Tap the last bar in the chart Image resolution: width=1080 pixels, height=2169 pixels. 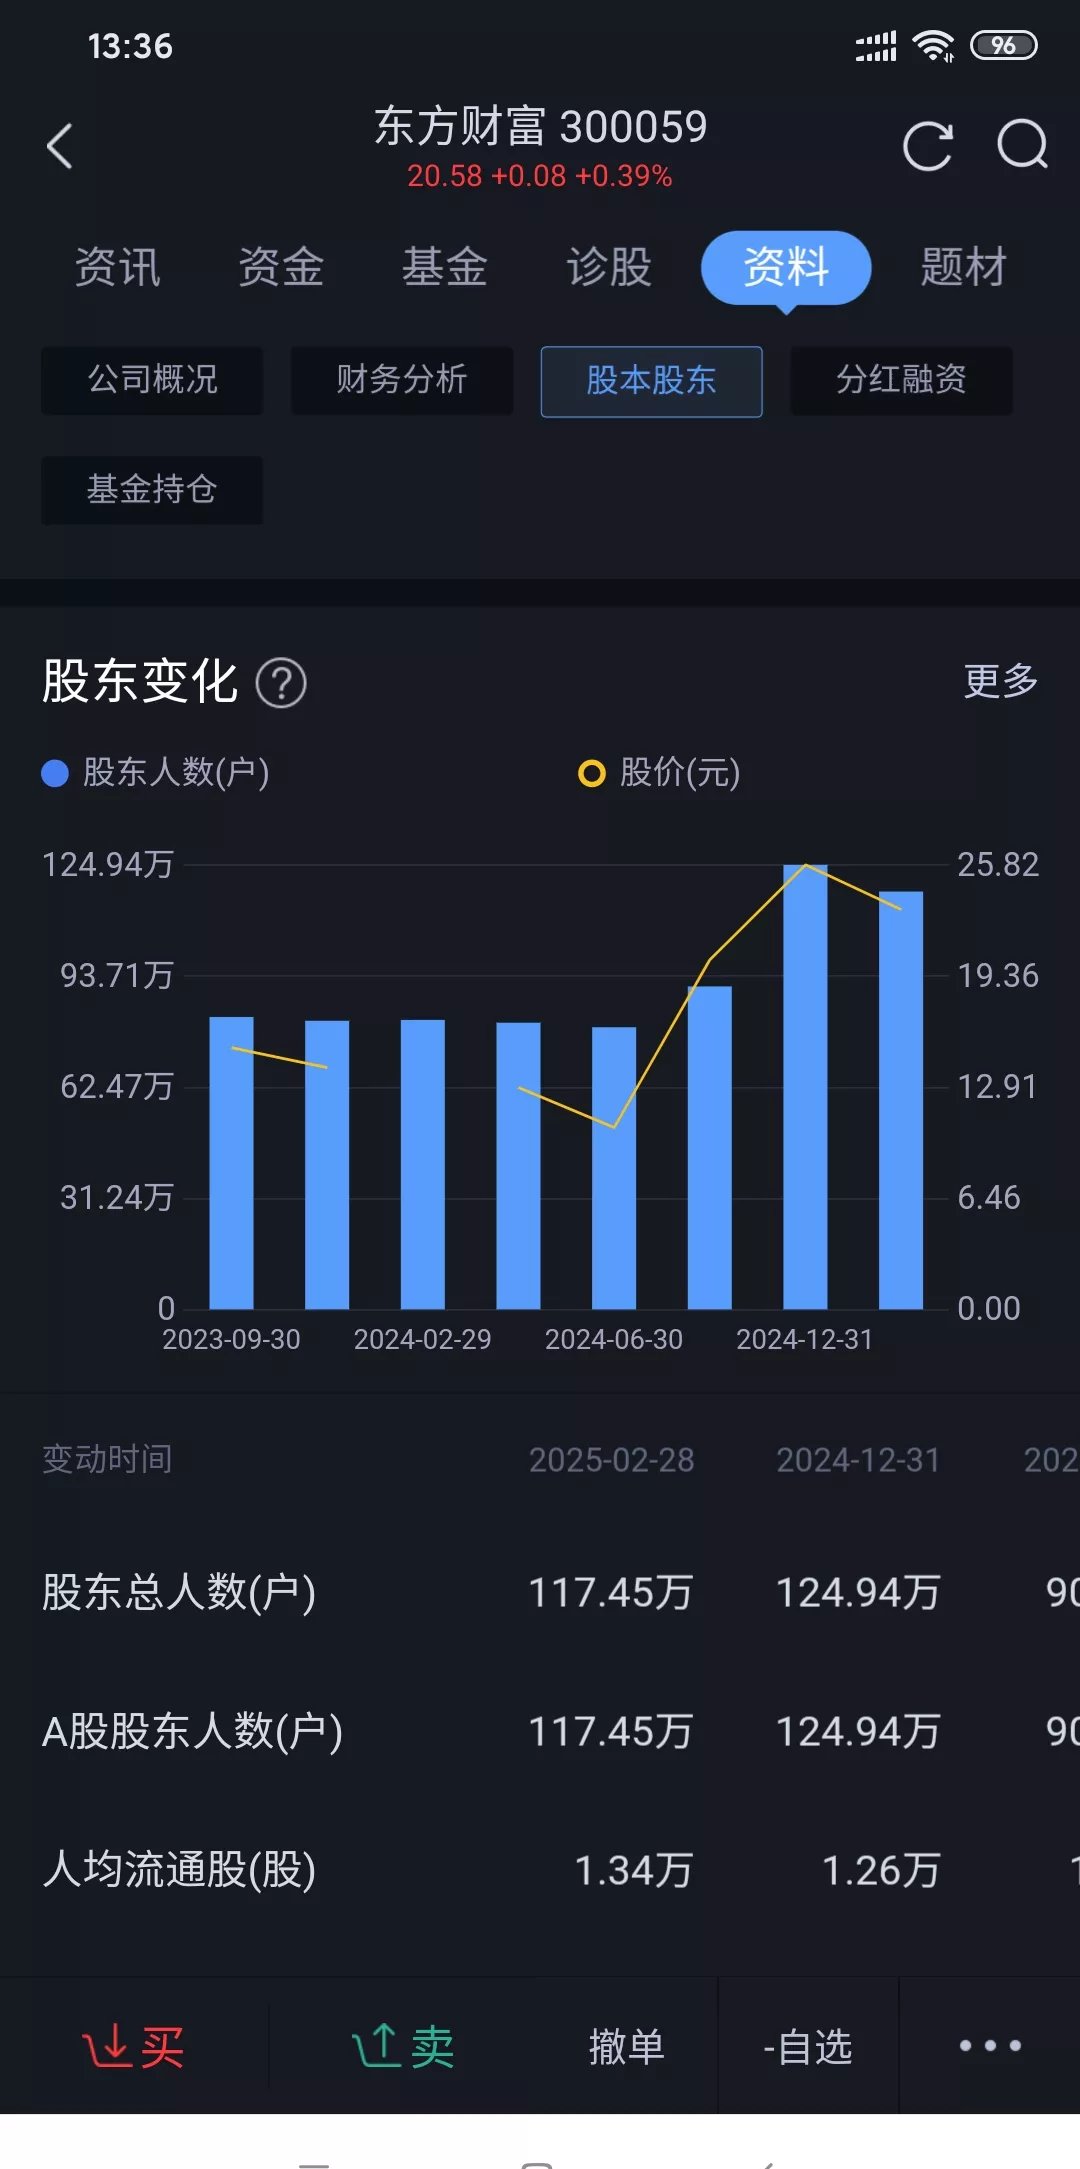pos(901,1100)
